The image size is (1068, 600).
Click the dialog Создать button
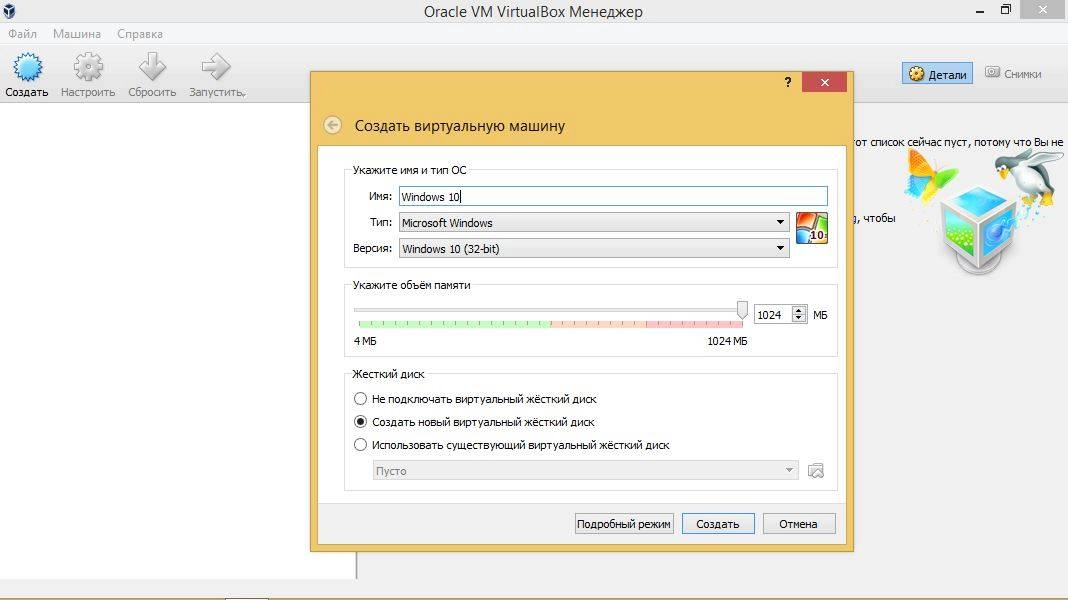[718, 524]
